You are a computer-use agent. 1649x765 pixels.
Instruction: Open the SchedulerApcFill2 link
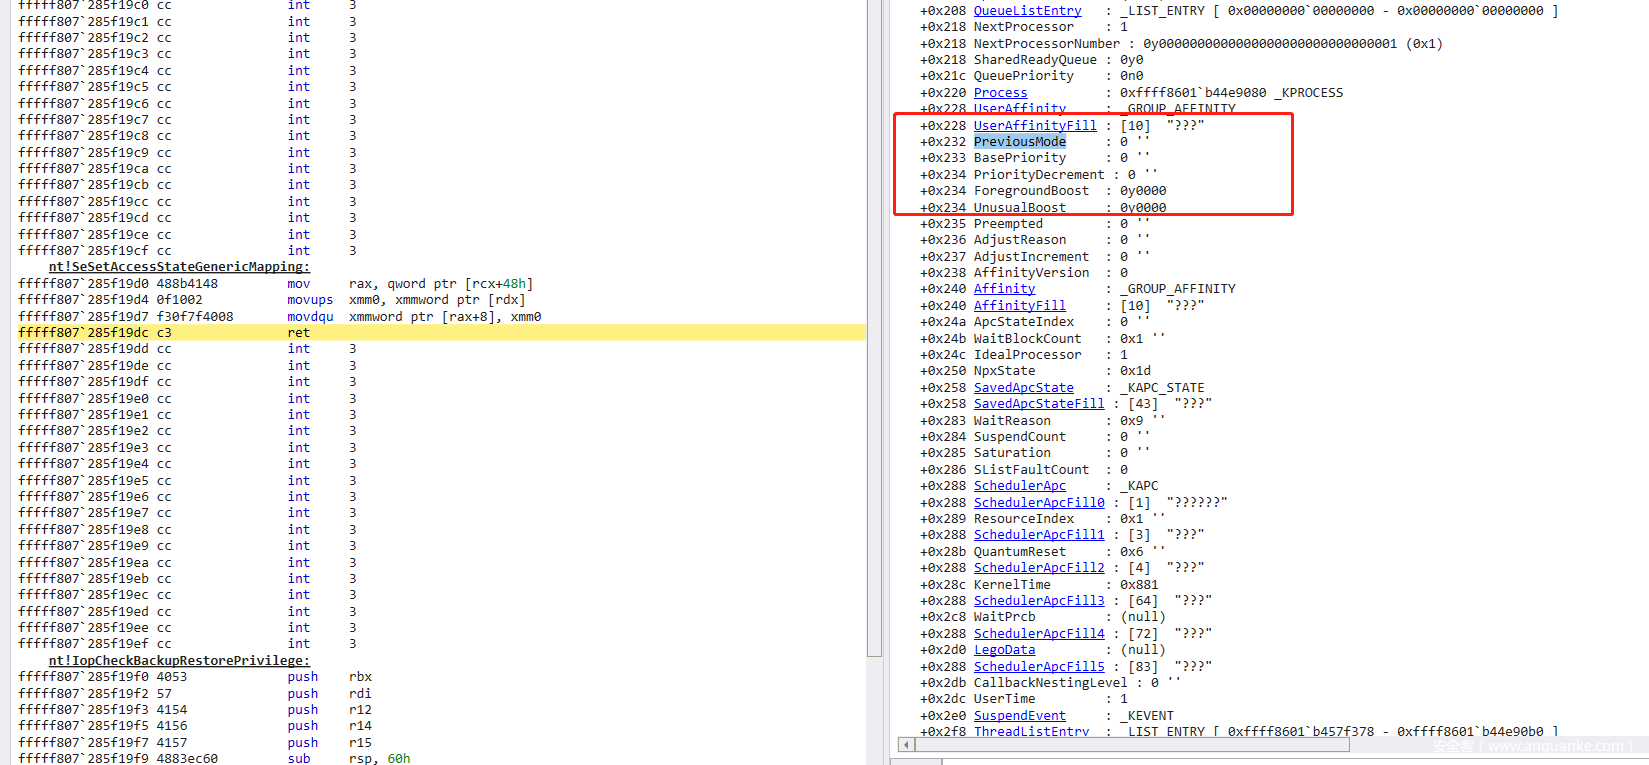(1039, 568)
